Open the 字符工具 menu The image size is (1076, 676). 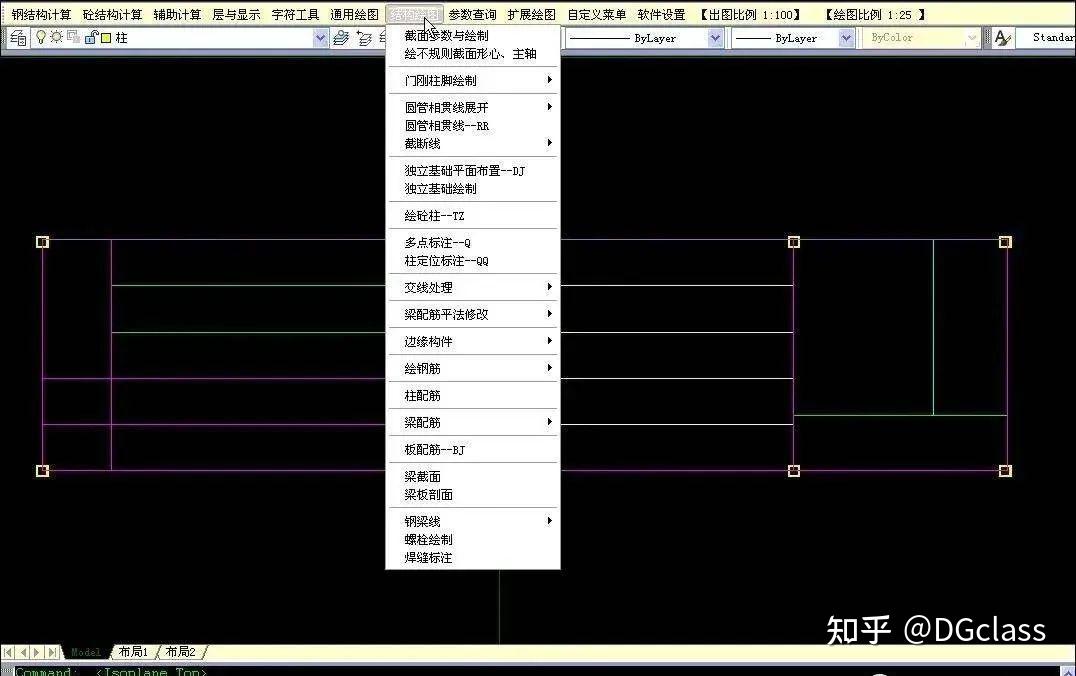[295, 14]
